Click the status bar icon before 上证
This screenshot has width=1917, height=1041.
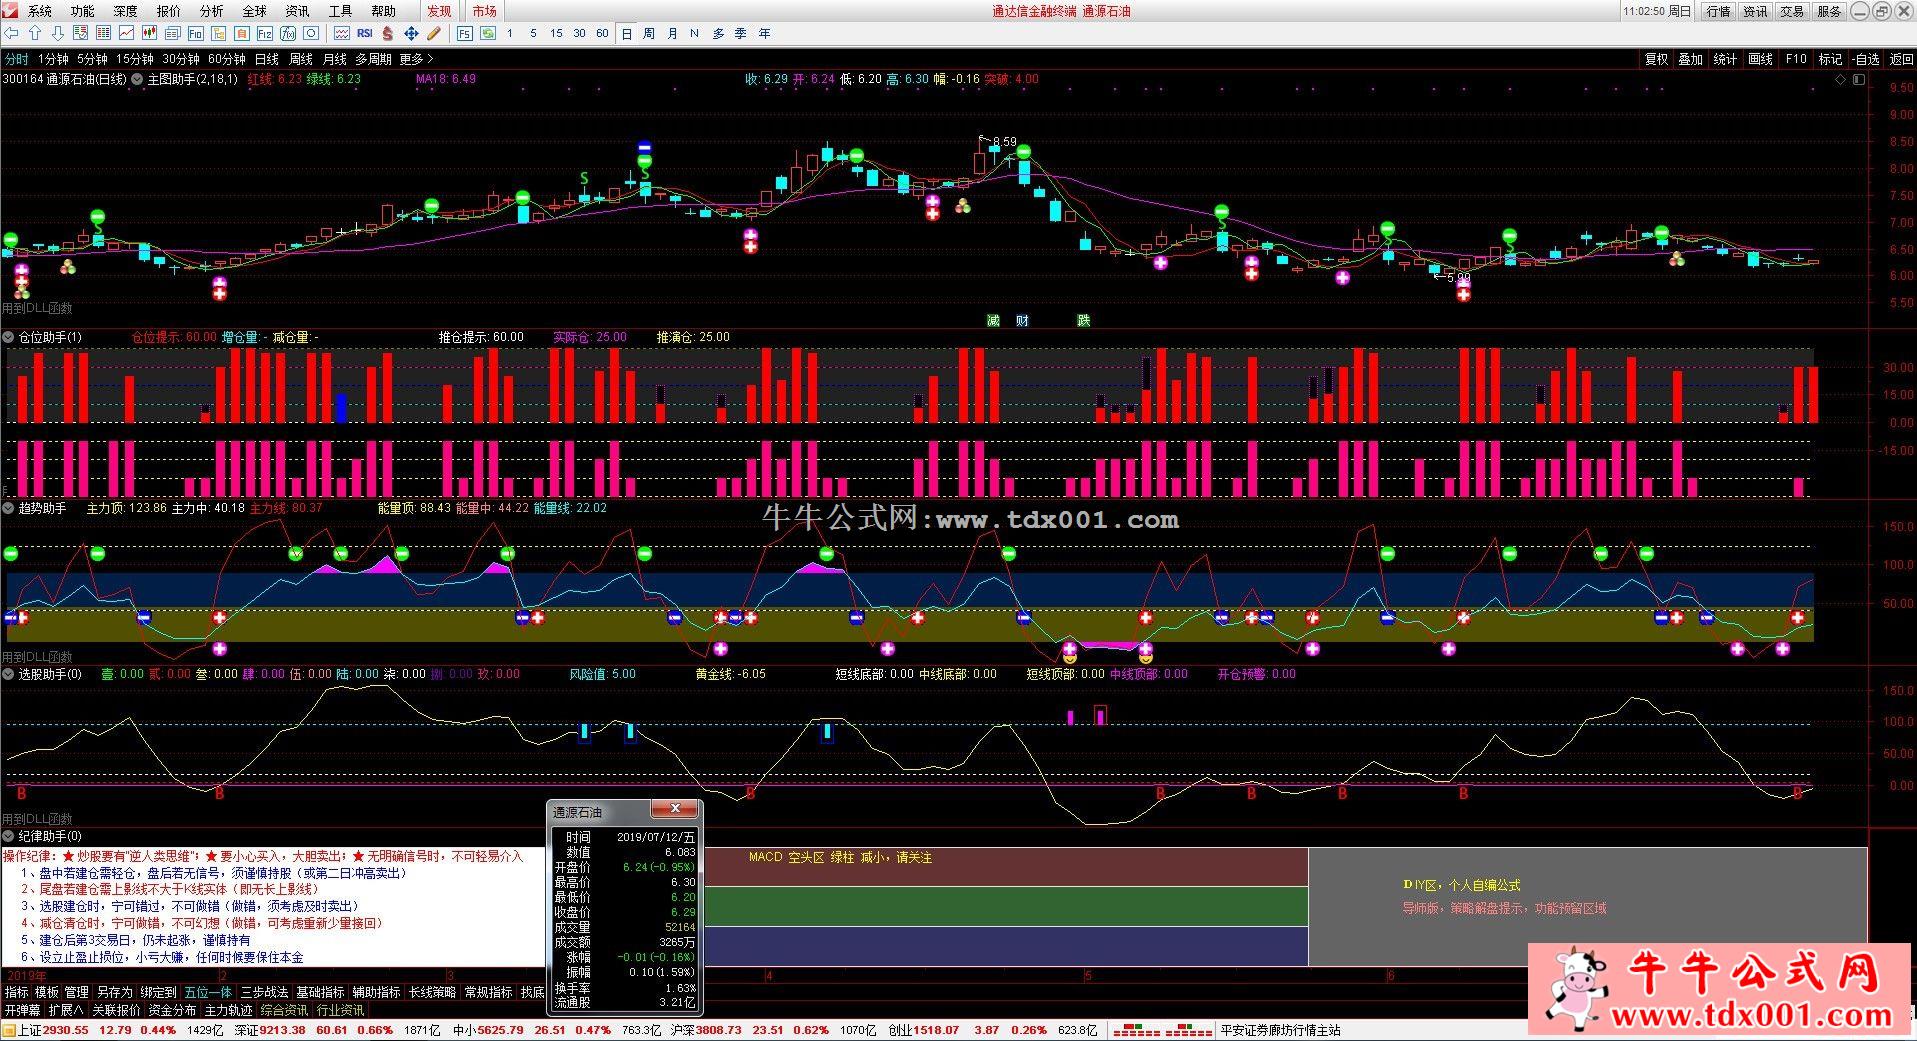(9, 1030)
